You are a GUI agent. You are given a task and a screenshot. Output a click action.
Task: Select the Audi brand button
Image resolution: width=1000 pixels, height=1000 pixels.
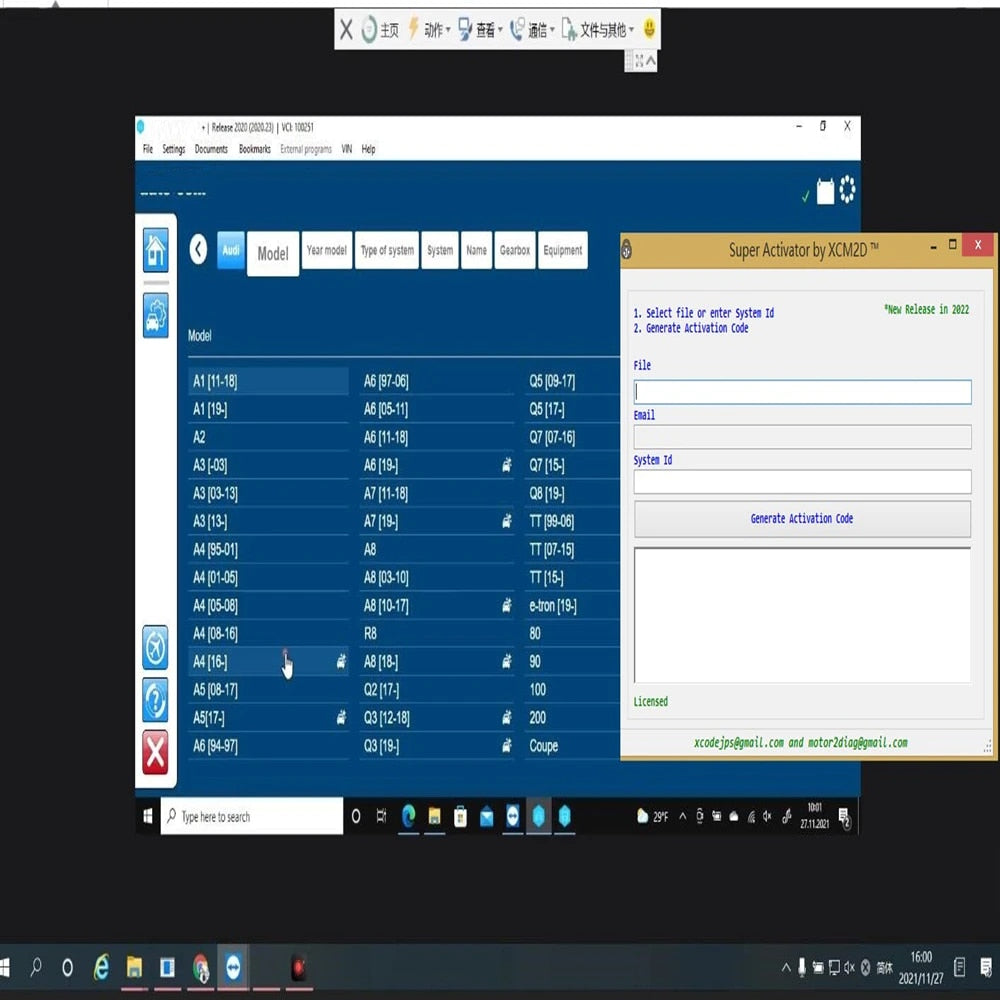(x=230, y=251)
